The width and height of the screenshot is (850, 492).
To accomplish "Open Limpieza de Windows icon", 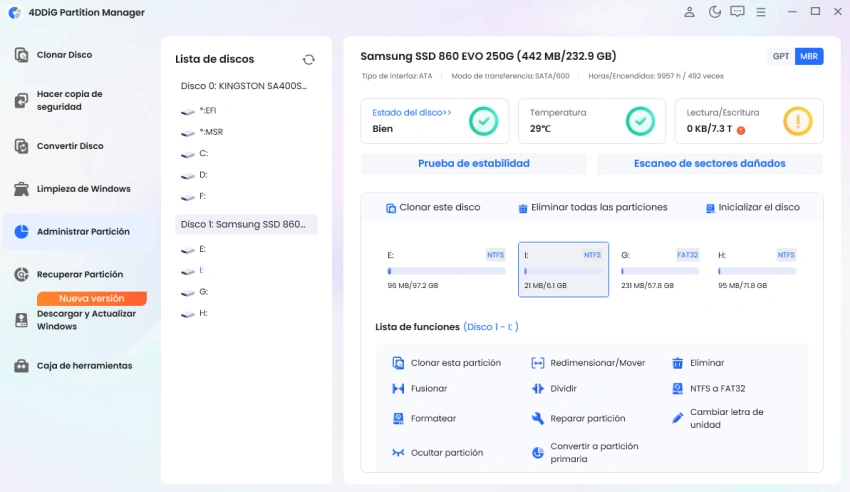I will click(x=21, y=189).
